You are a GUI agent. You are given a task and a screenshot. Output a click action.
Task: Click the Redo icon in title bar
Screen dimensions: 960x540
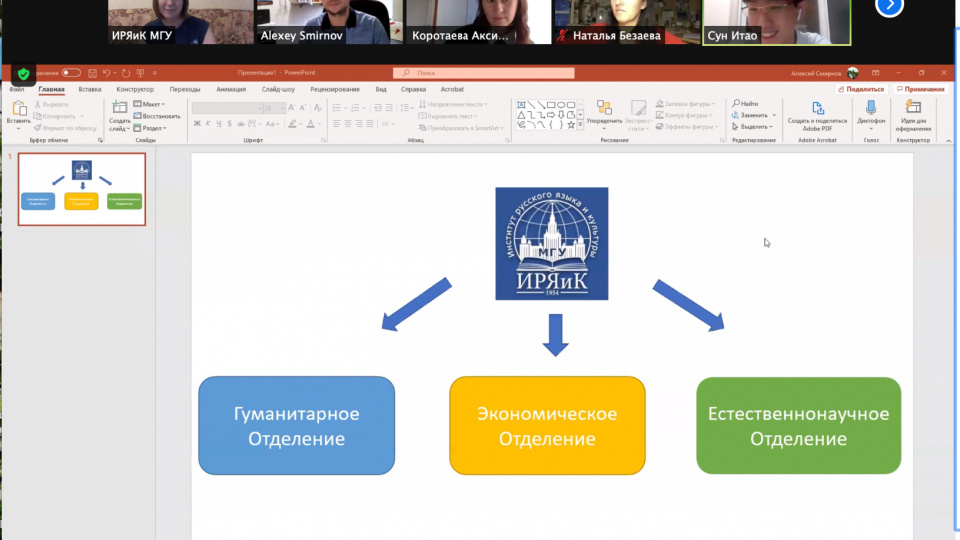[126, 73]
